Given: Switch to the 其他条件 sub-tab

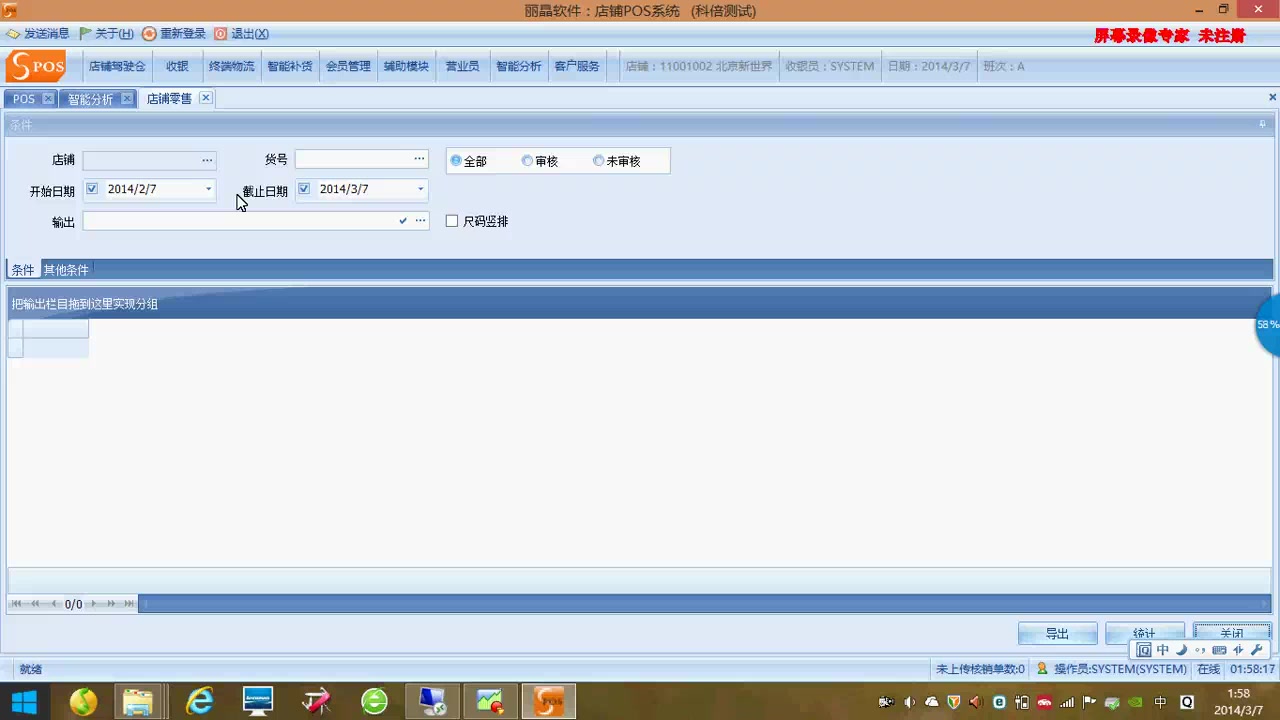Looking at the screenshot, I should pyautogui.click(x=66, y=270).
